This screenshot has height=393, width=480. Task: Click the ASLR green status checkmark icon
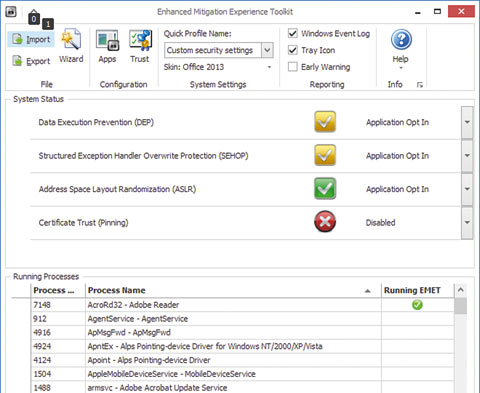pyautogui.click(x=325, y=189)
